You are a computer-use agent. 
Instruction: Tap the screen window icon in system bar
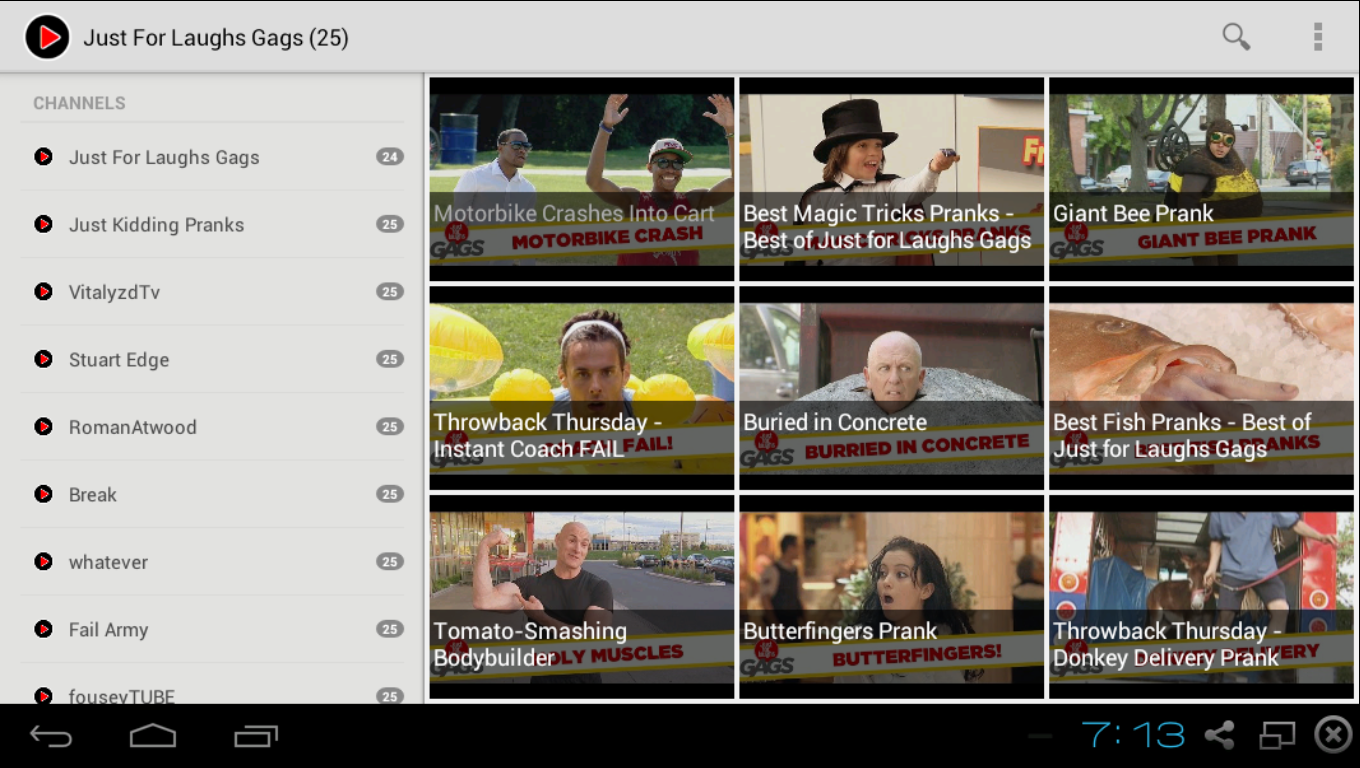1277,735
